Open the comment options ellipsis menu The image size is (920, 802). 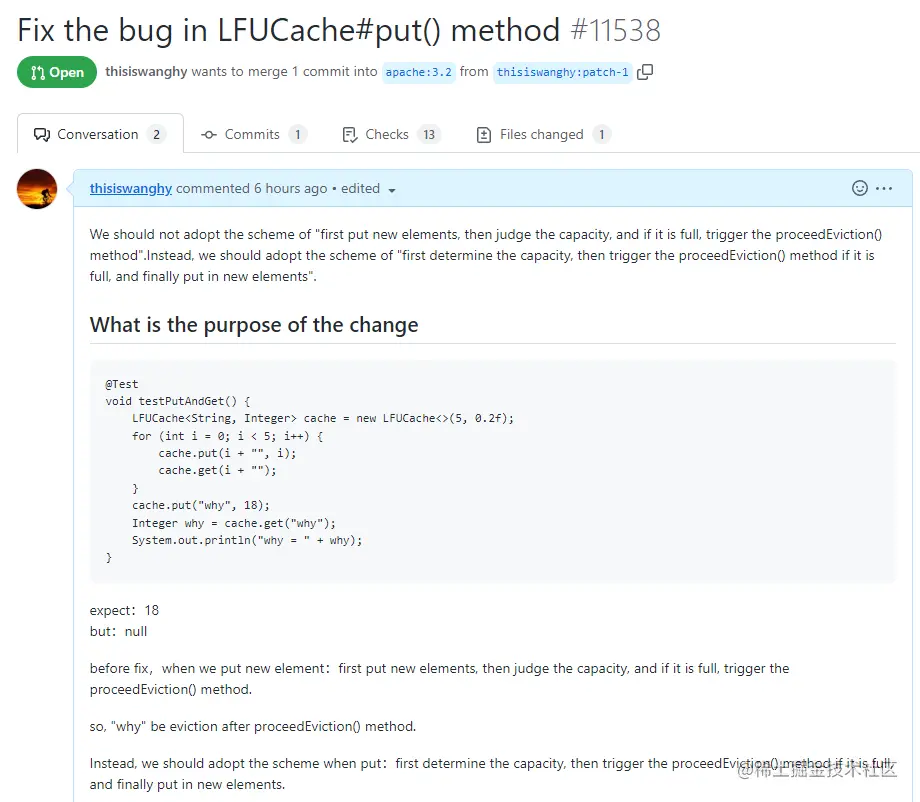[x=884, y=188]
